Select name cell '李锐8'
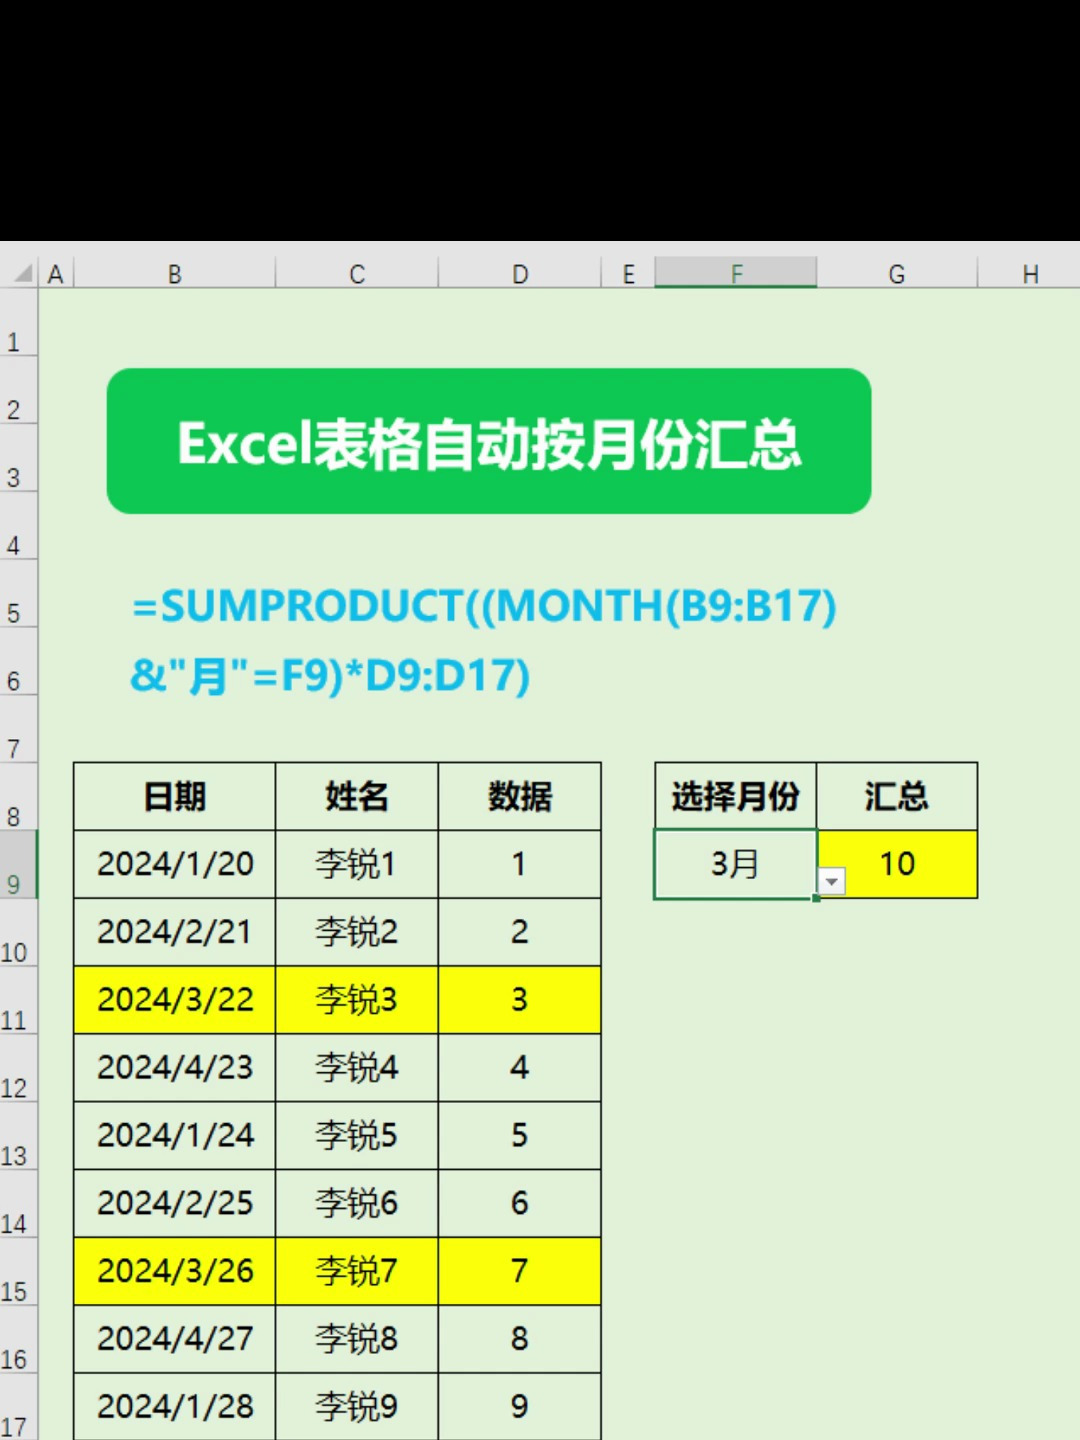 (x=357, y=1340)
